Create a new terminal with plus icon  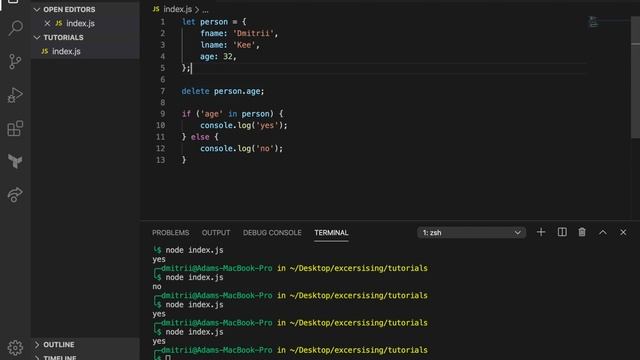(x=541, y=232)
